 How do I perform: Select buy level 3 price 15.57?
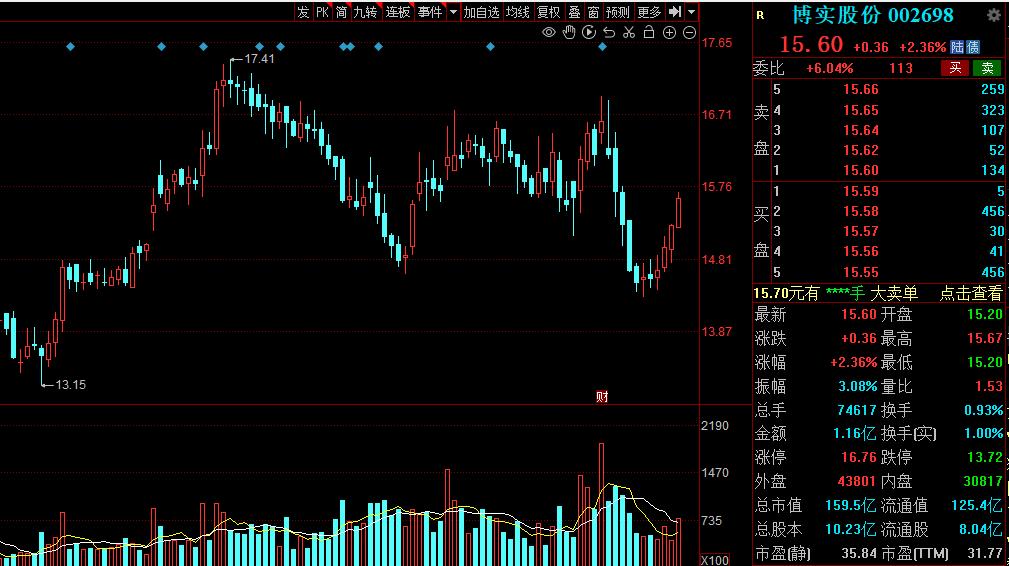coord(861,231)
